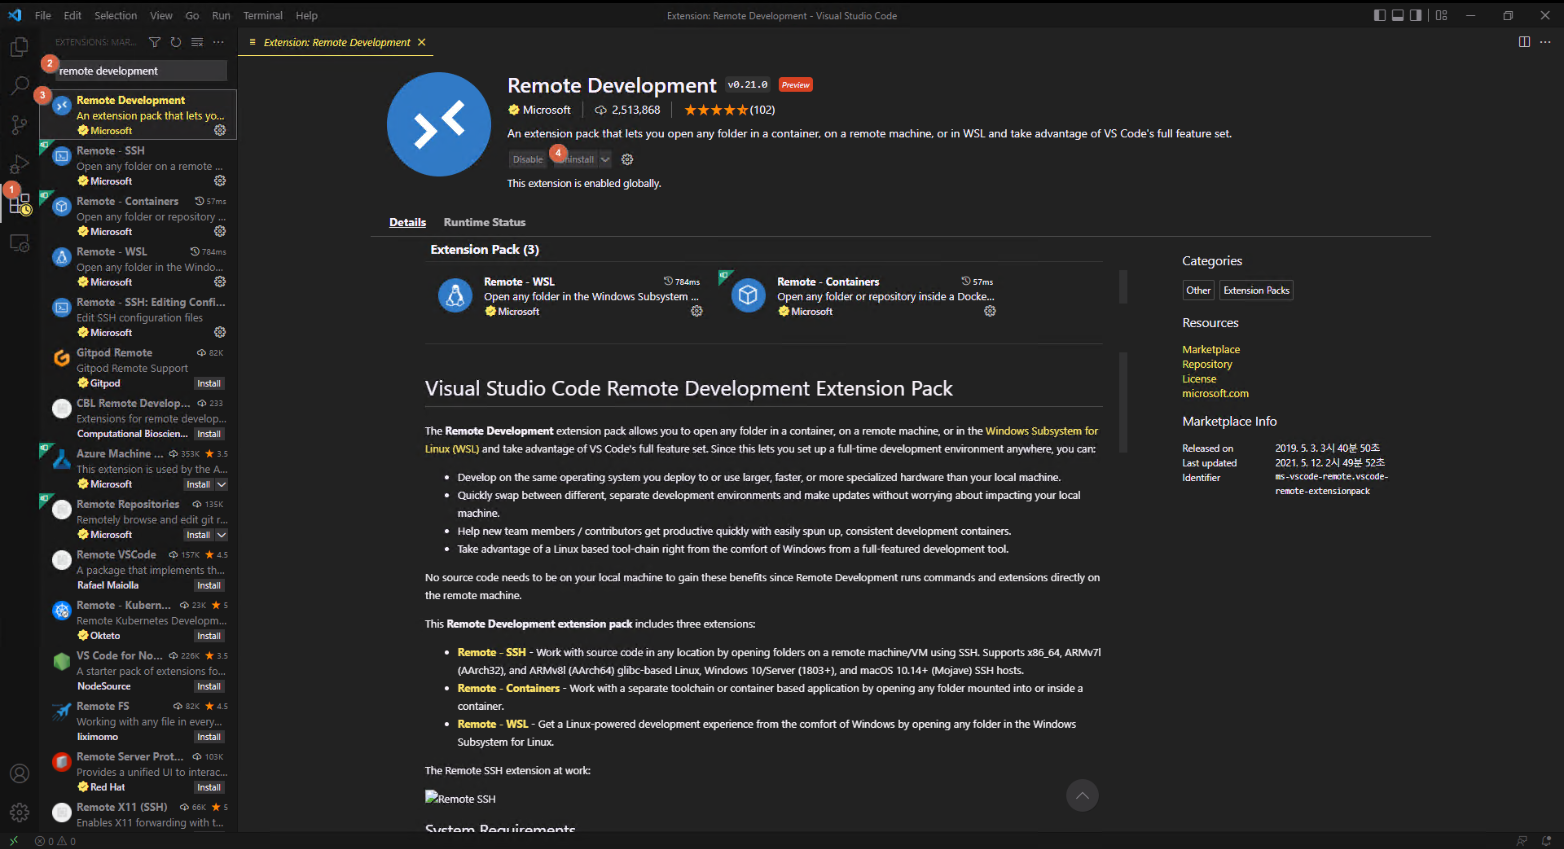Toggle secondary side bar visibility
Image resolution: width=1564 pixels, height=849 pixels.
click(1416, 15)
